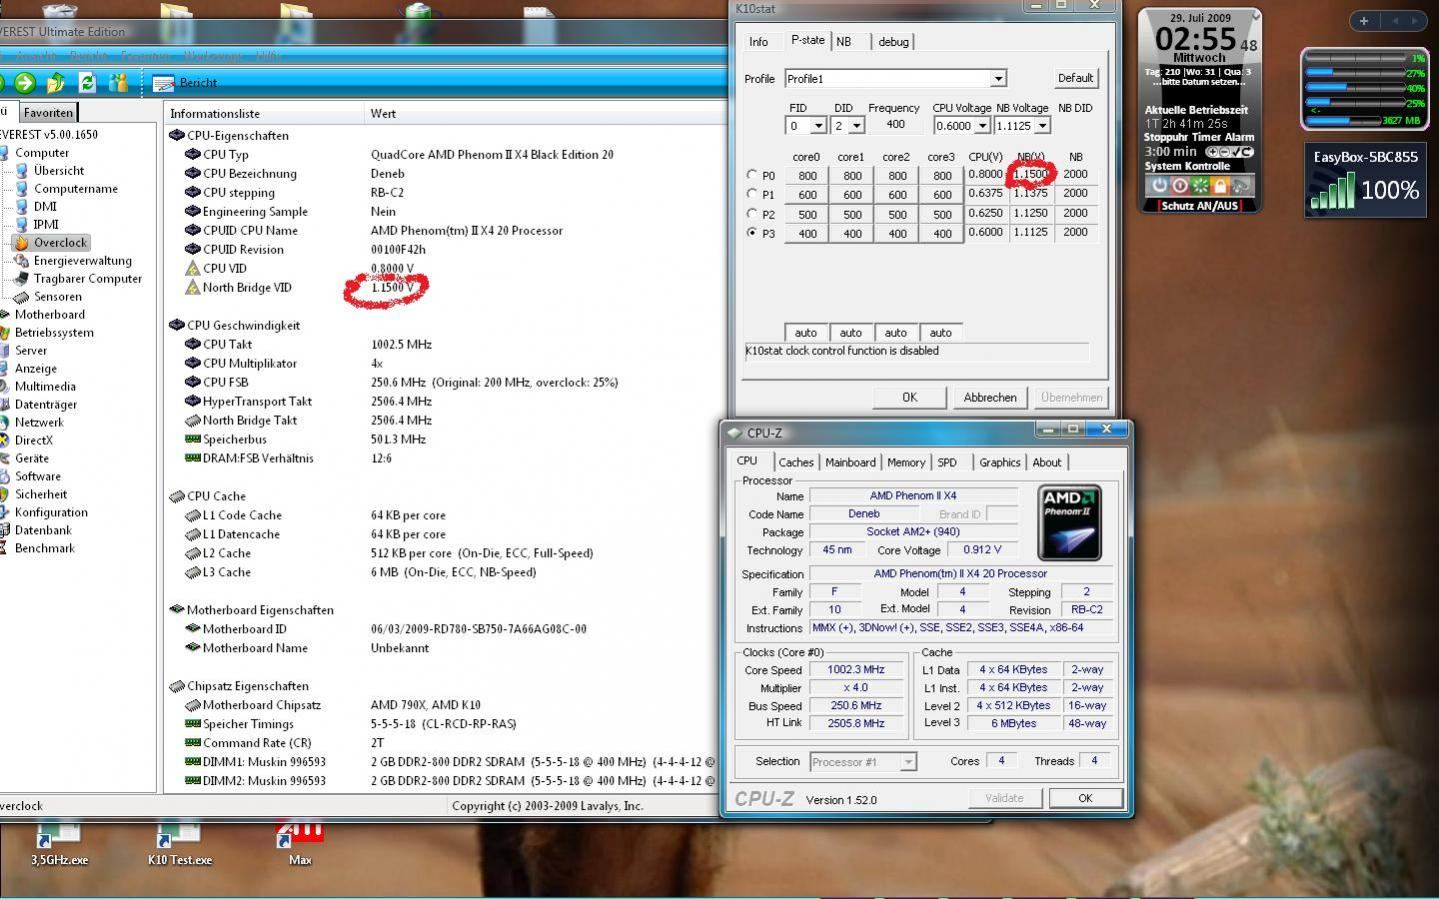Open the CPU Voltage dropdown
The image size is (1439, 899).
983,126
